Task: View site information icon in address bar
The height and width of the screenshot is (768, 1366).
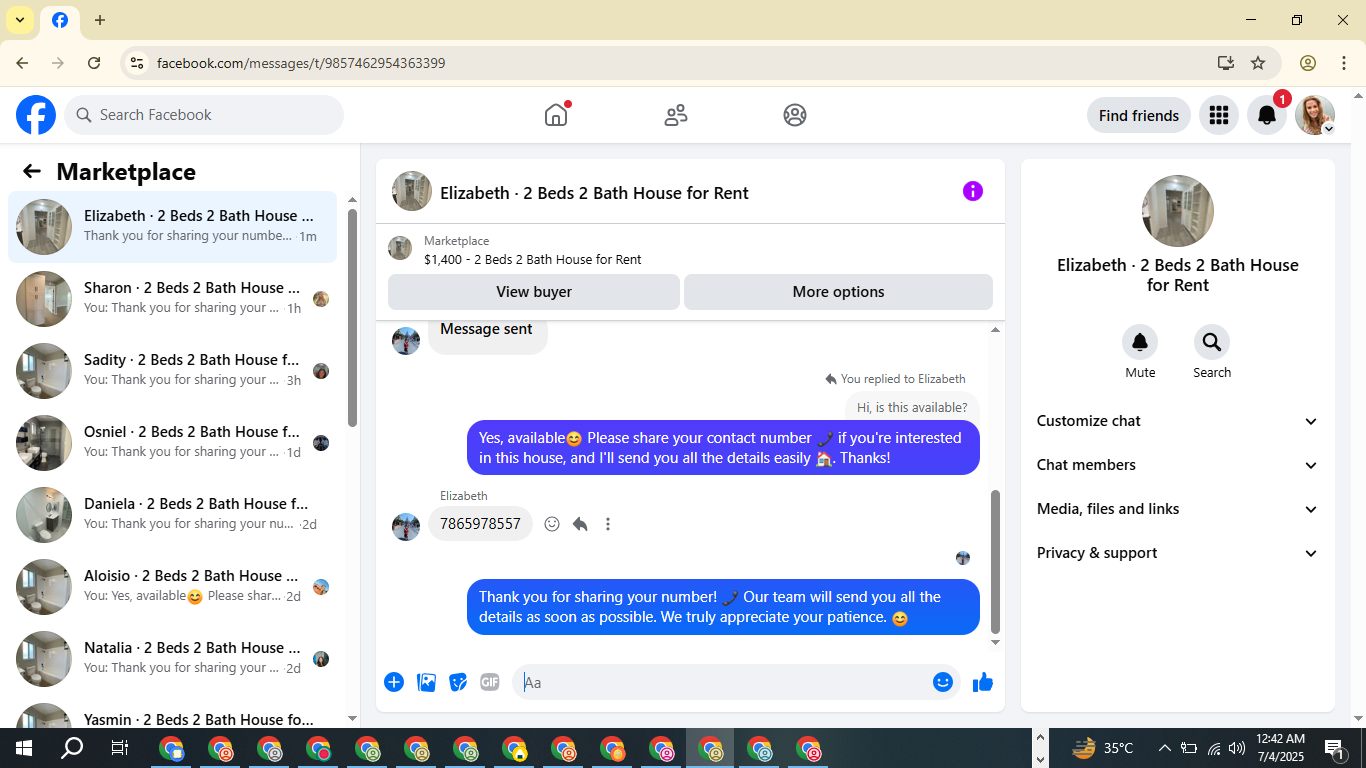Action: point(137,63)
